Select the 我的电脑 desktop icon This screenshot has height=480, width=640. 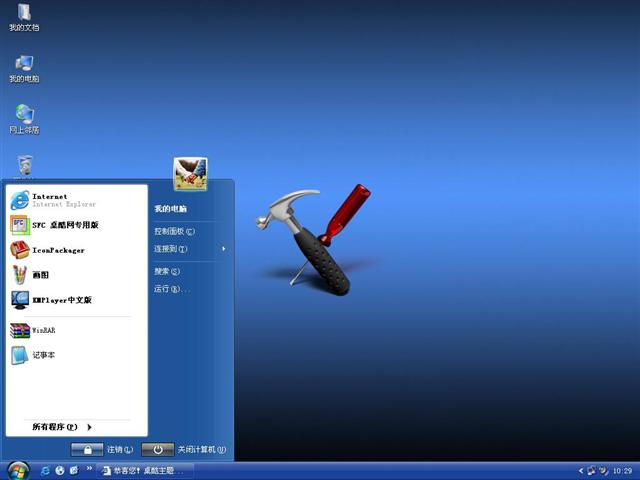point(24,69)
